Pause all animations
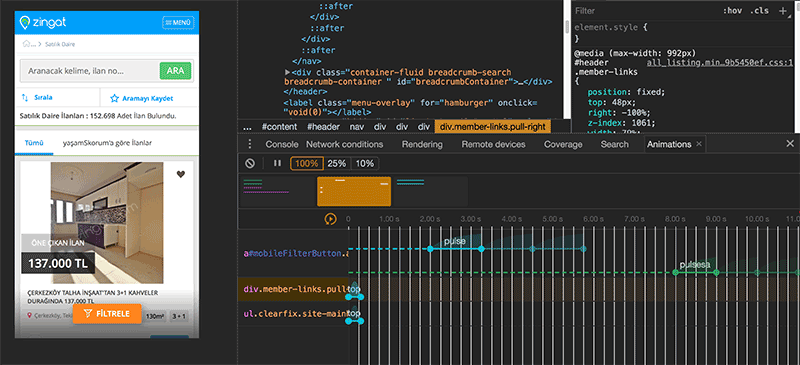The height and width of the screenshot is (365, 800). coord(277,163)
